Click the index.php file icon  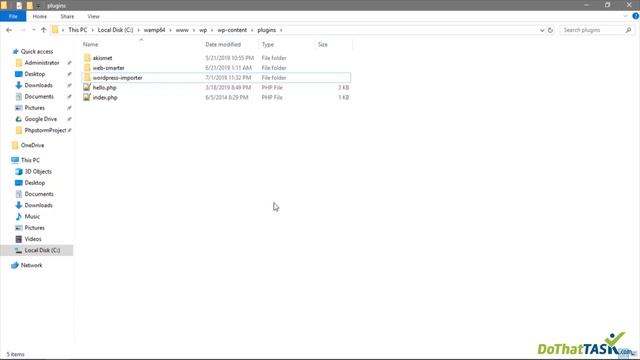87,97
